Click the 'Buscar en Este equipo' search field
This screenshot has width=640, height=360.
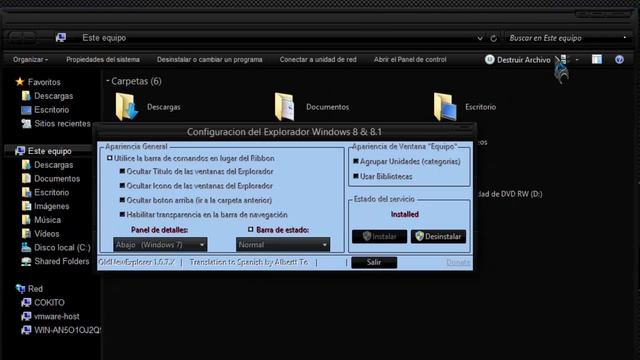click(568, 38)
